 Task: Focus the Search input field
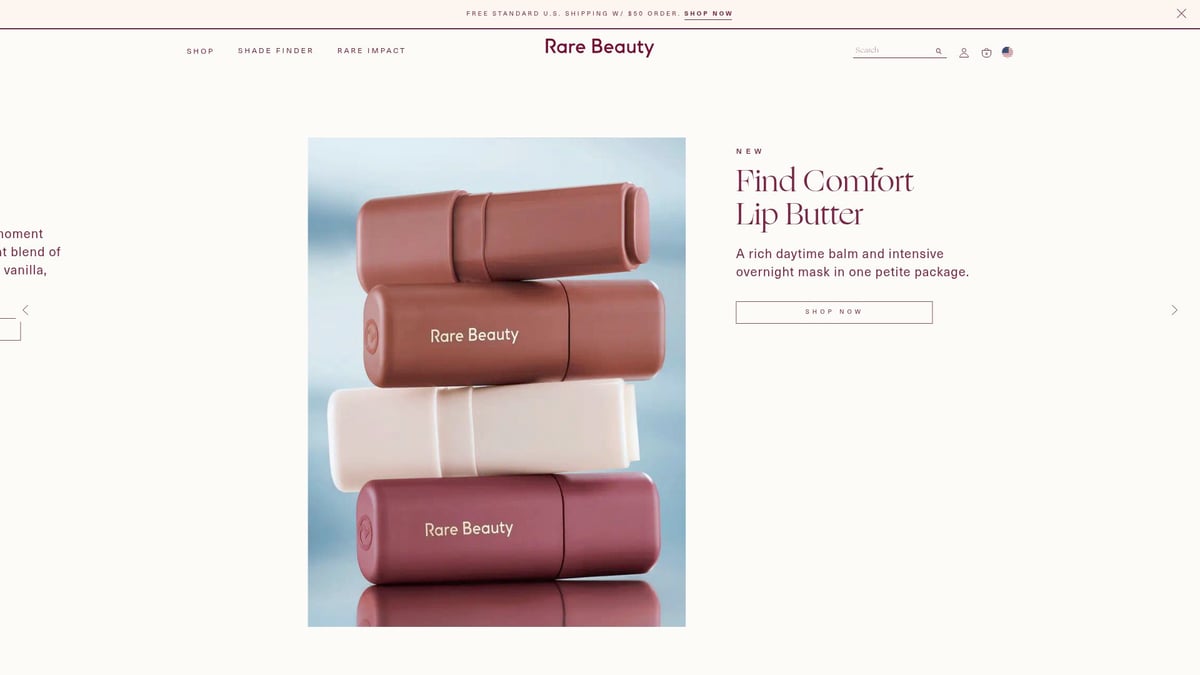(892, 50)
